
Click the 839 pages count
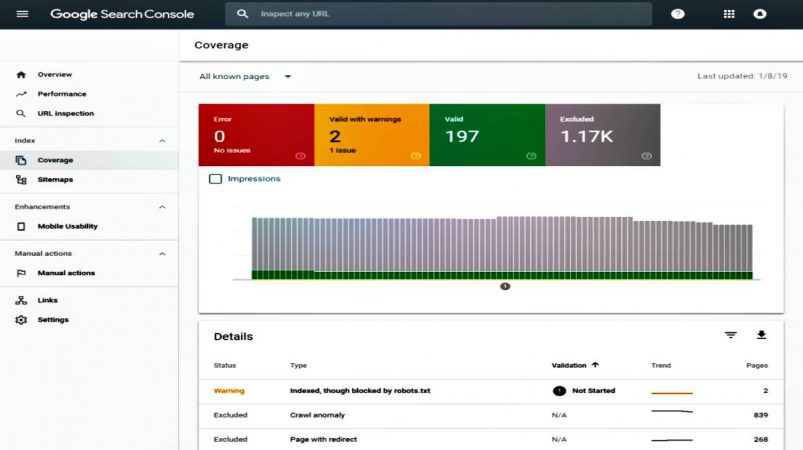(x=761, y=415)
